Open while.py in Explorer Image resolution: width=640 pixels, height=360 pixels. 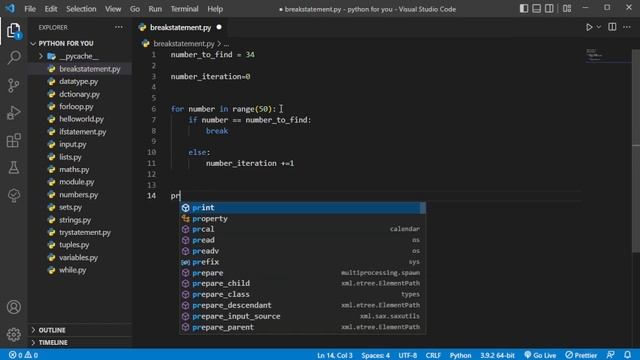coord(73,270)
